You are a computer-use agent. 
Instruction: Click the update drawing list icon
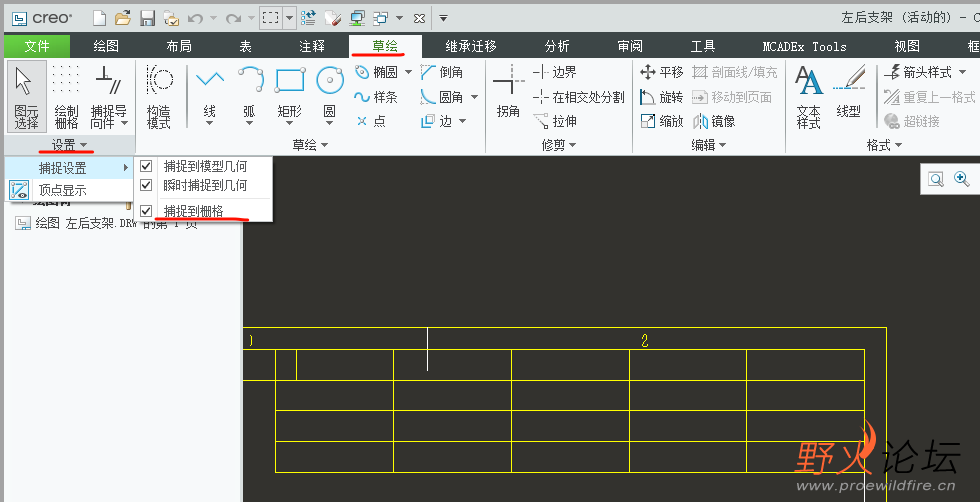[308, 18]
